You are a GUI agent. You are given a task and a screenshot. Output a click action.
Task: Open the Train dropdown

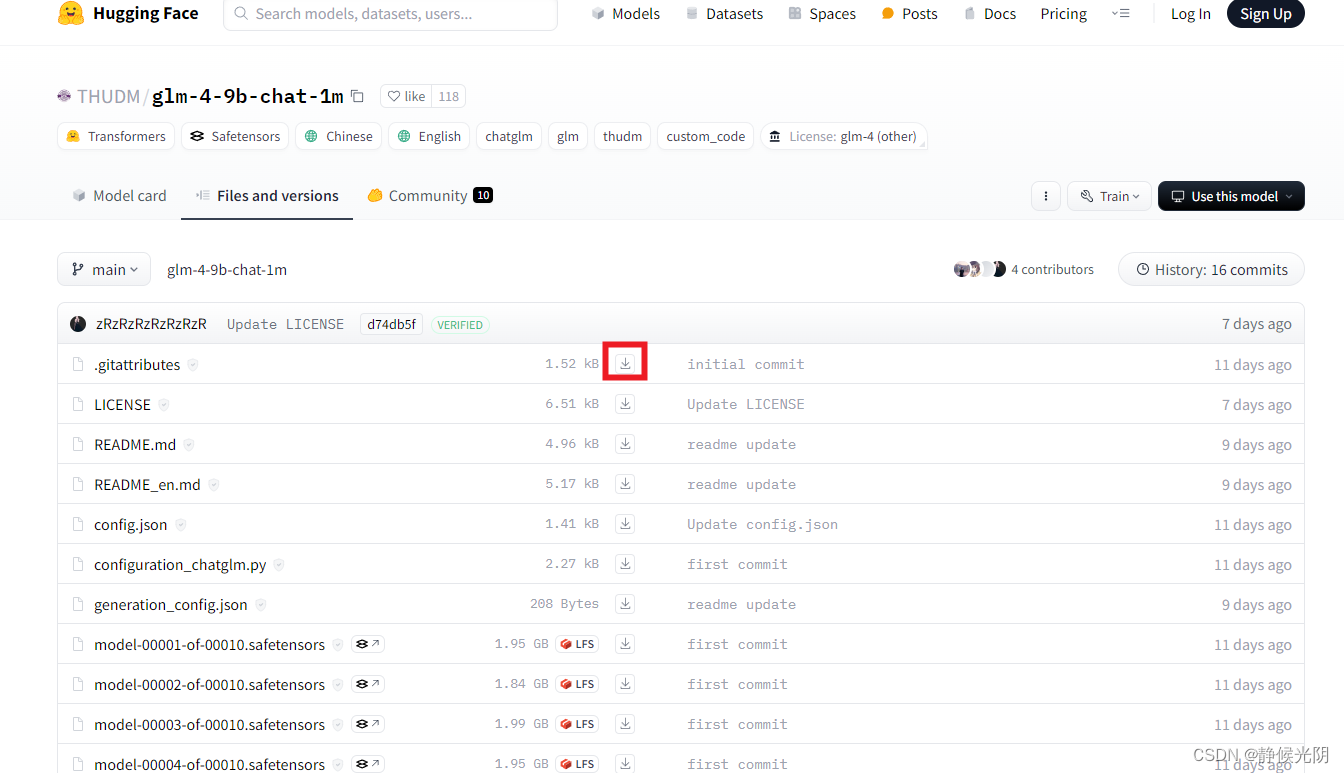click(x=1109, y=196)
